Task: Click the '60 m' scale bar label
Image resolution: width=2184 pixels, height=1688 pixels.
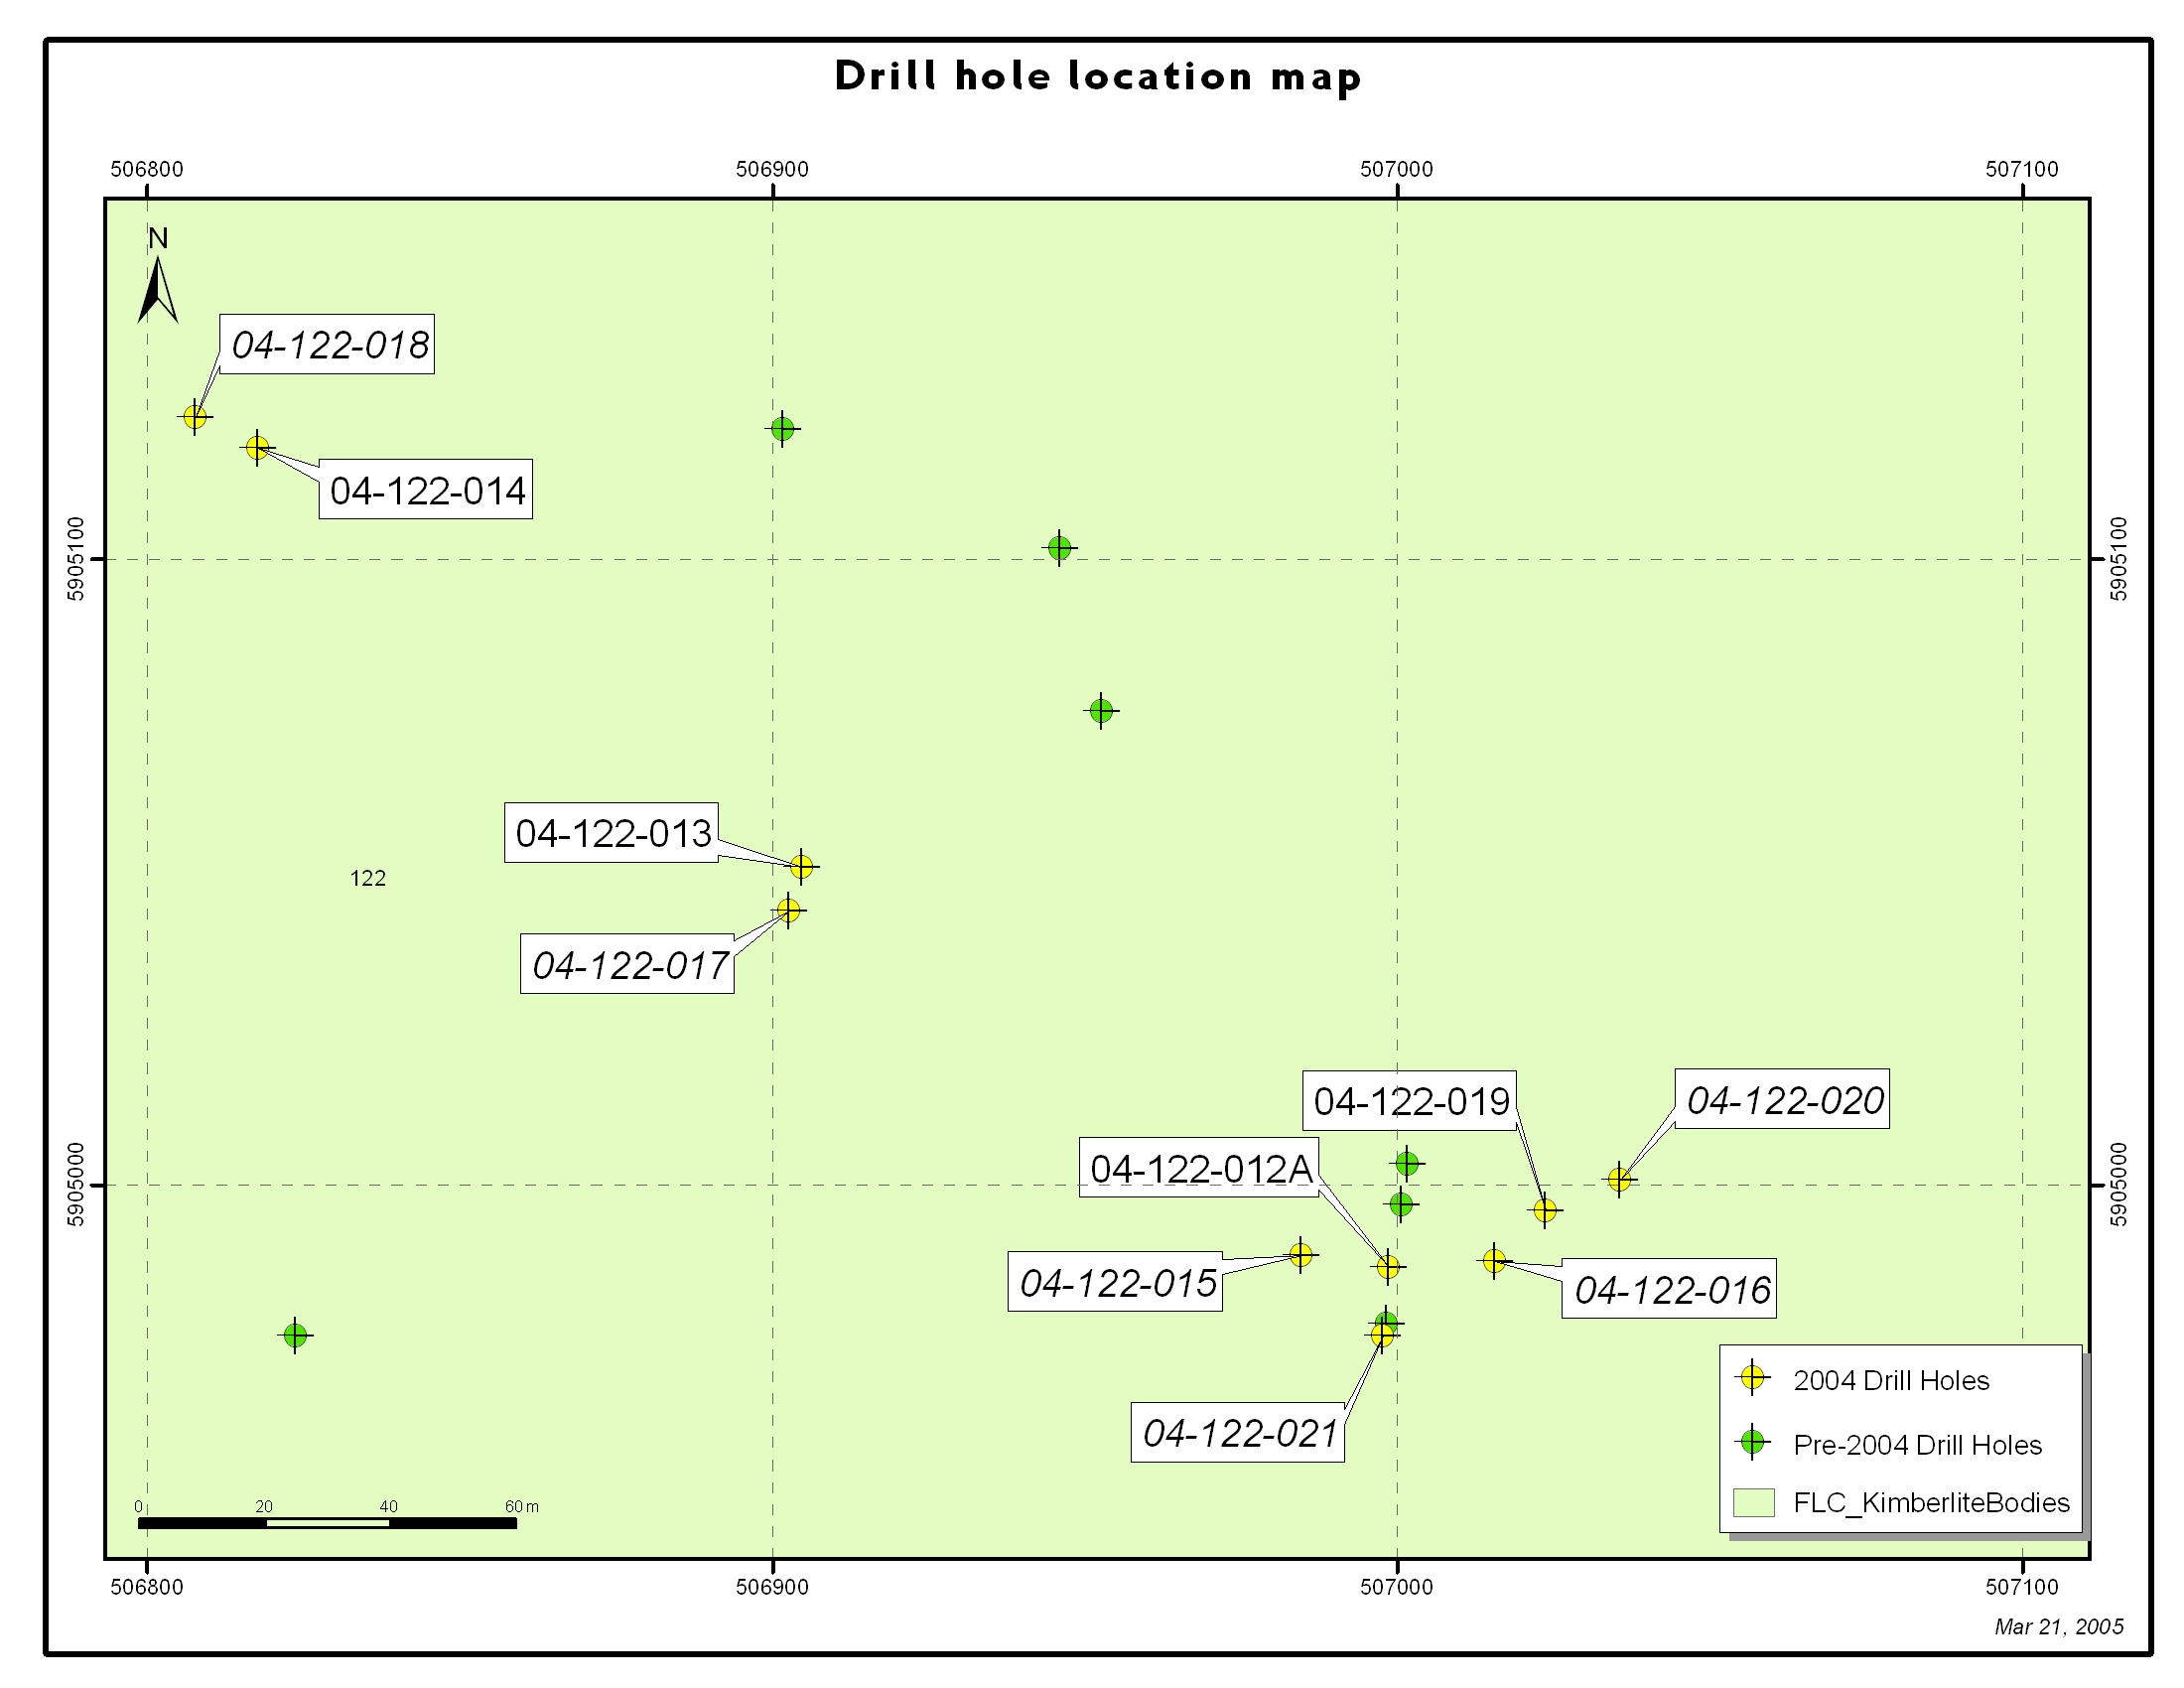Action: click(x=521, y=1506)
